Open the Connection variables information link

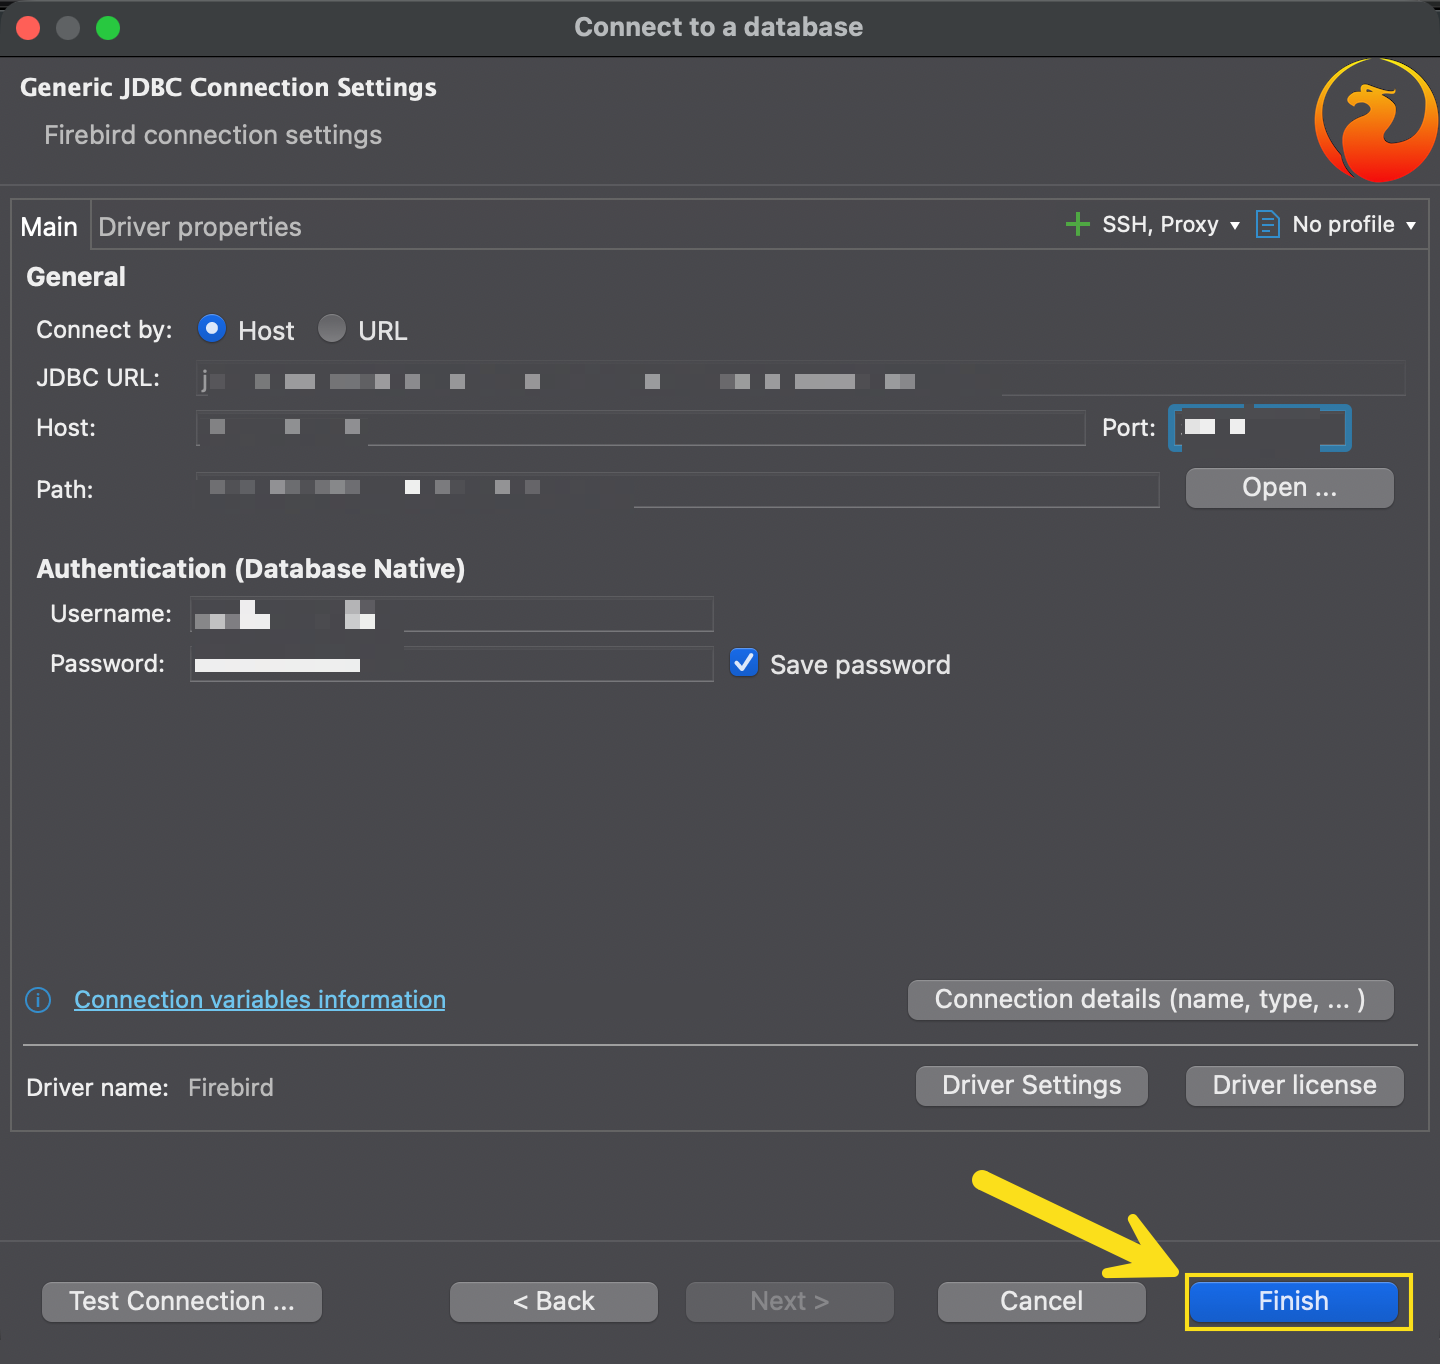pyautogui.click(x=260, y=1000)
